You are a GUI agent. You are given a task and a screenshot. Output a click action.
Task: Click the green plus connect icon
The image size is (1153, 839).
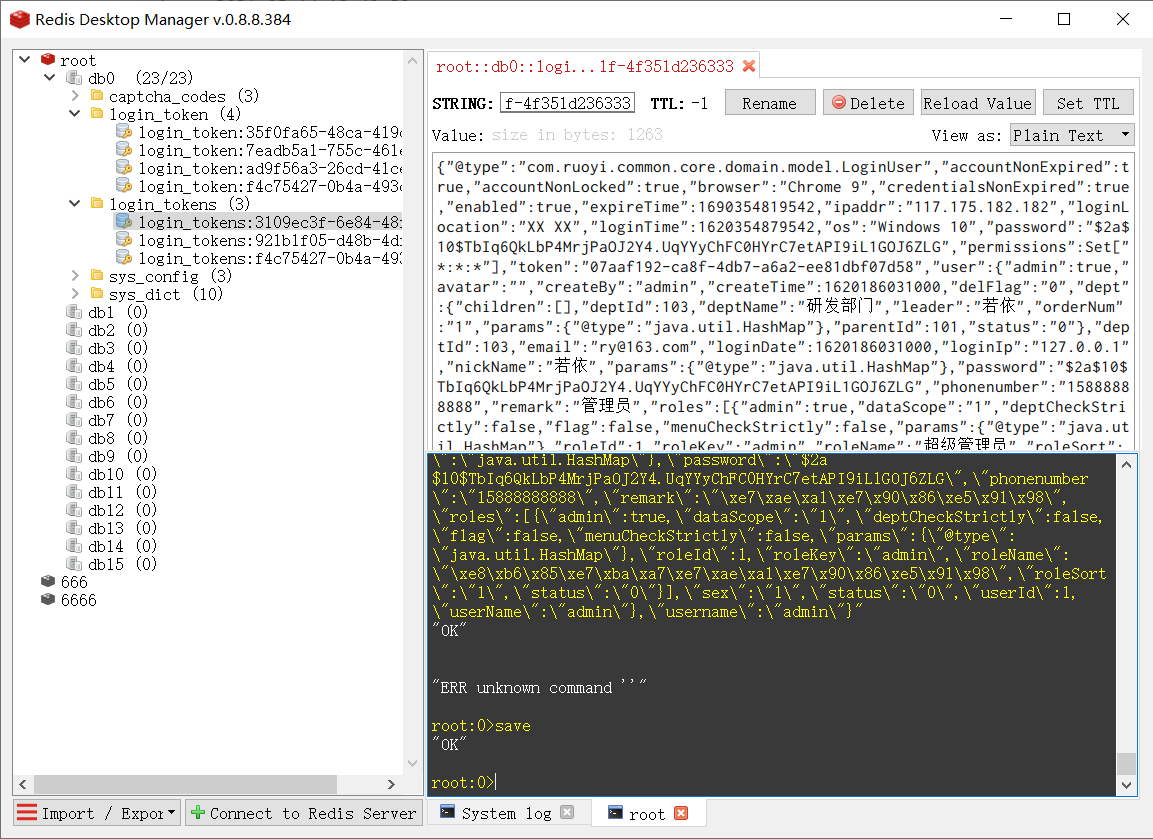click(x=197, y=813)
